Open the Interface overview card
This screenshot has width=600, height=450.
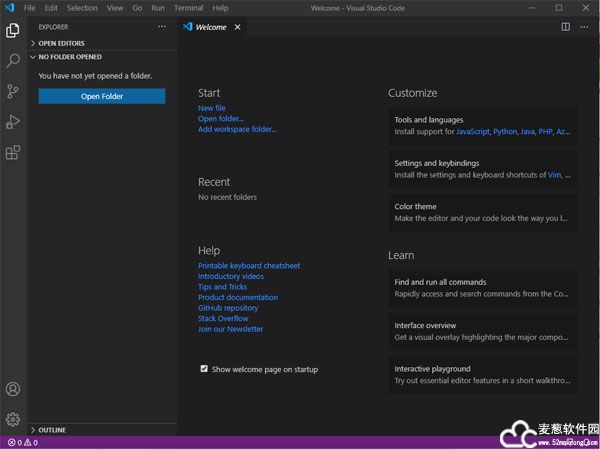[483, 331]
